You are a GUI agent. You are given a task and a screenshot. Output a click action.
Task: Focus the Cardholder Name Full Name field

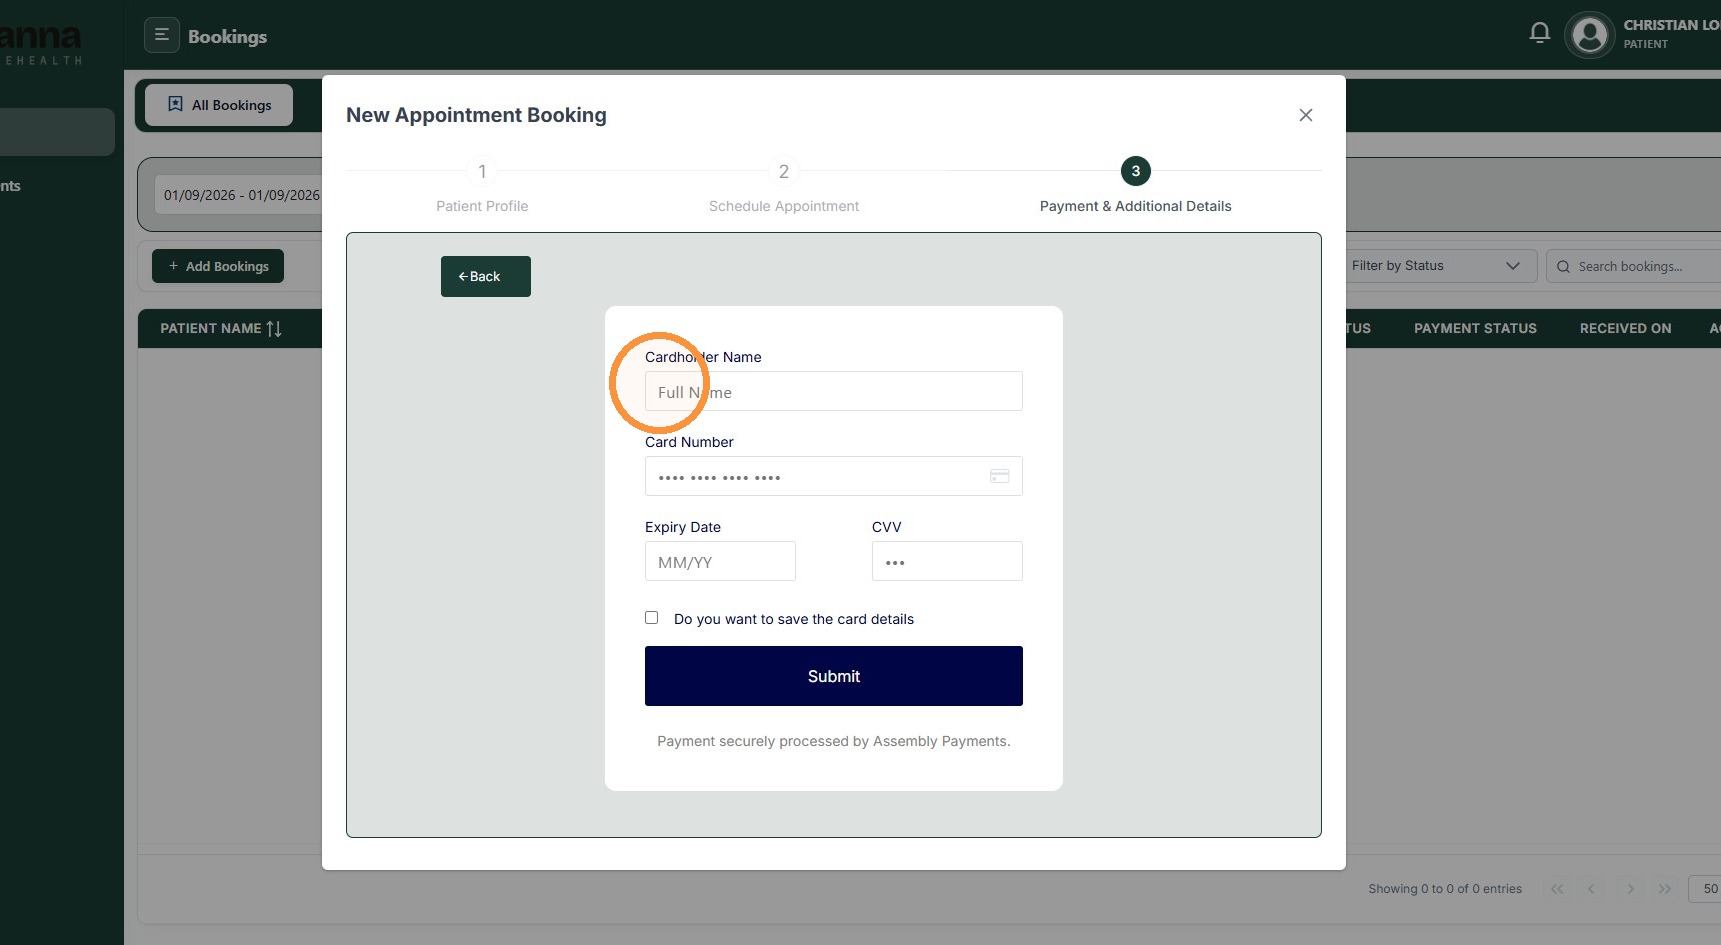point(834,391)
